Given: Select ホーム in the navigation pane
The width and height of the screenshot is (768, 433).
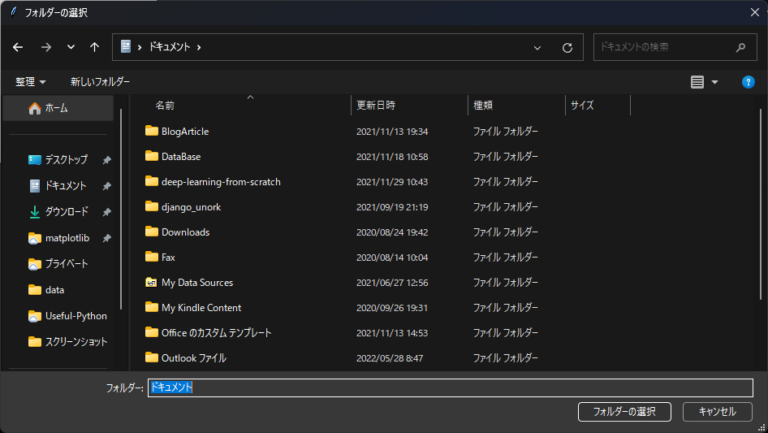Looking at the screenshot, I should point(58,108).
